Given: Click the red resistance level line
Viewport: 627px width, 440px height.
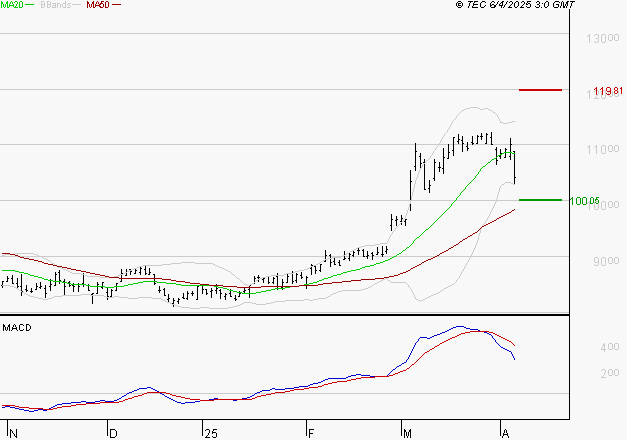Looking at the screenshot, I should pos(540,90).
